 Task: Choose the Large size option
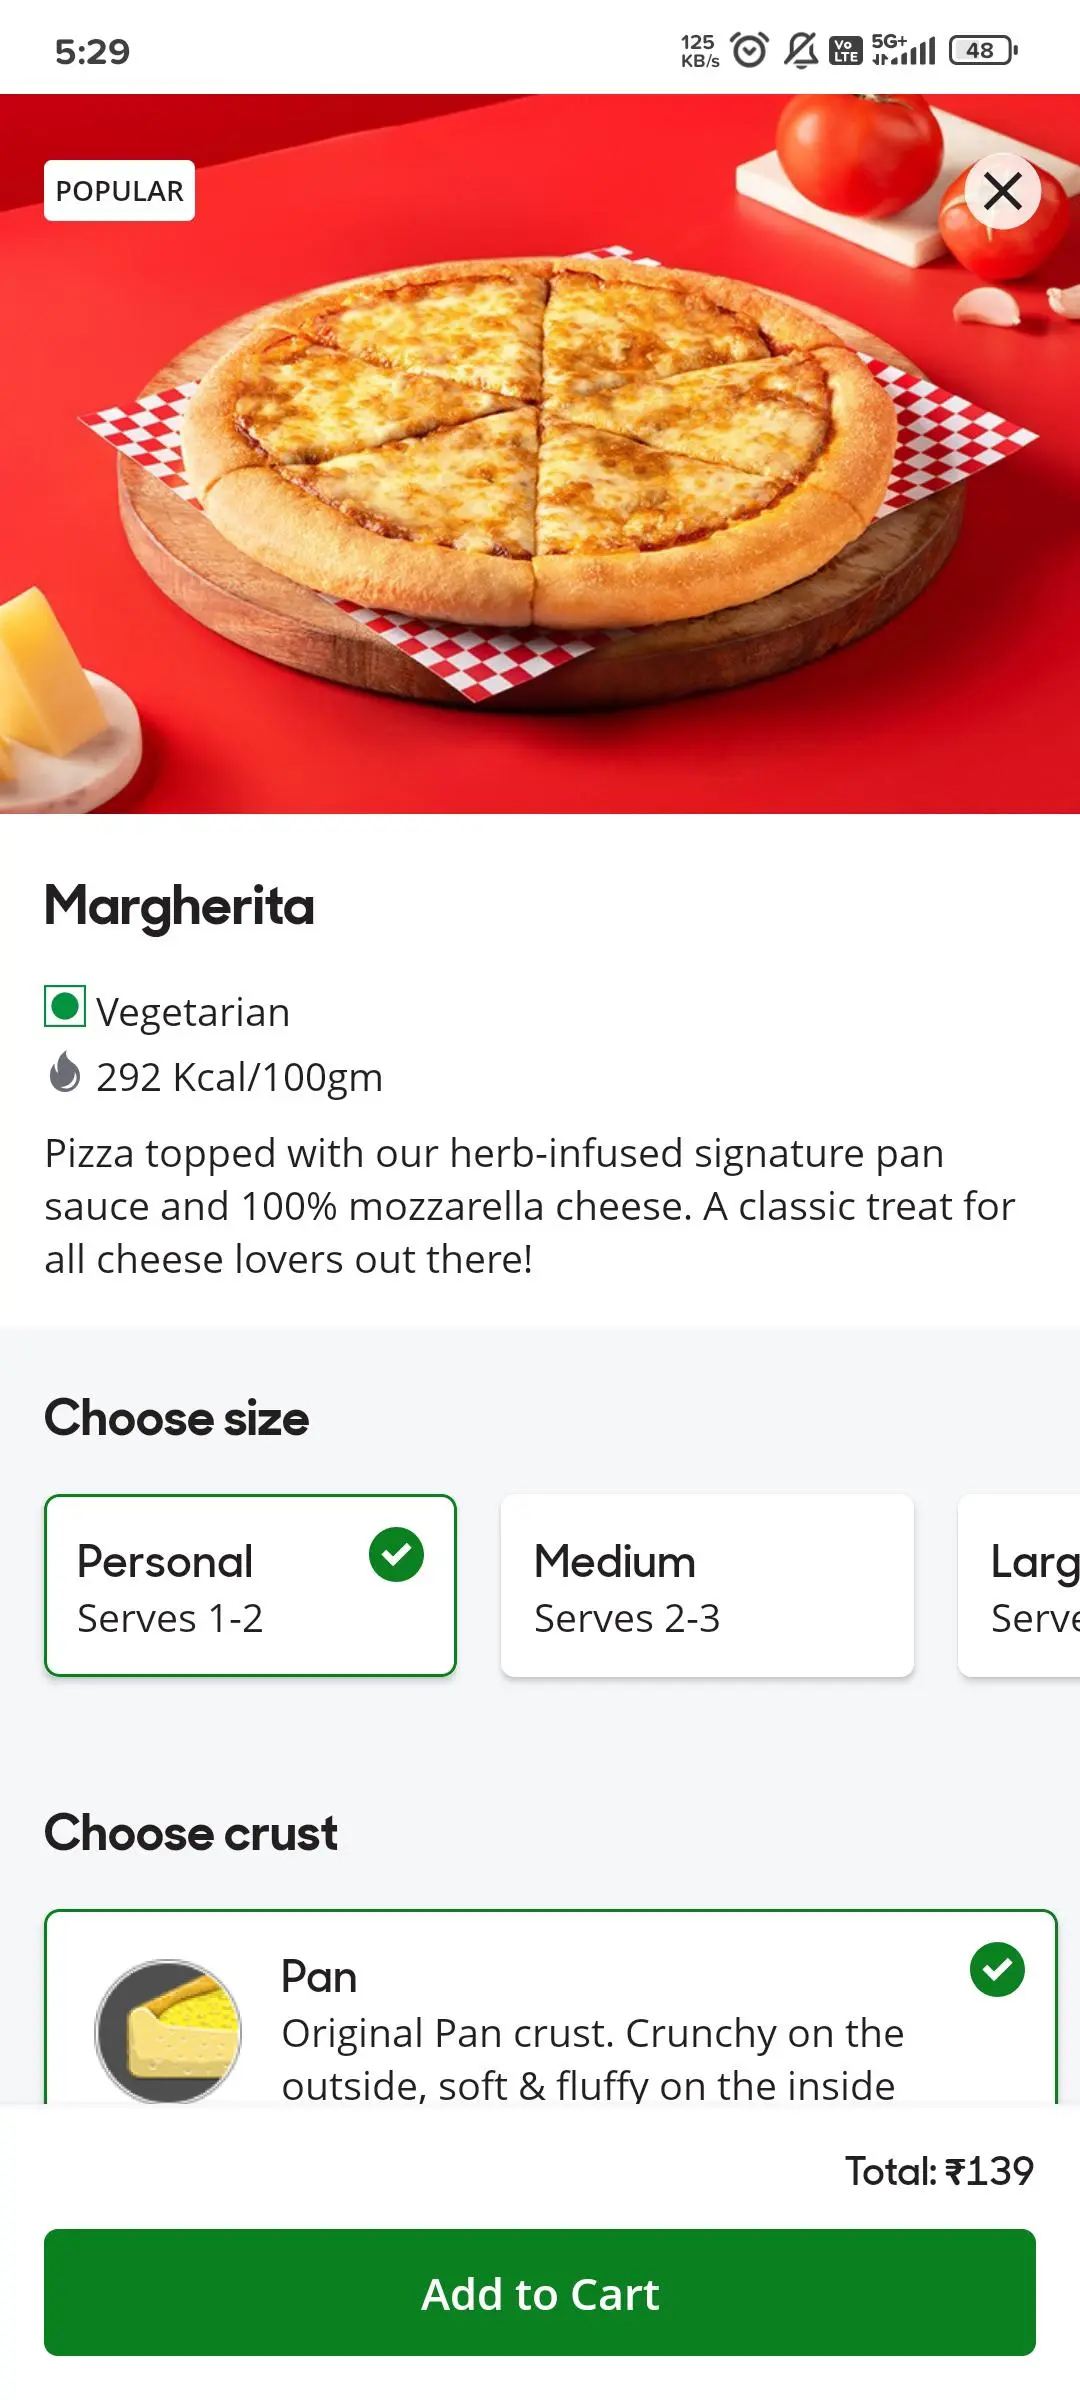click(x=1019, y=1585)
